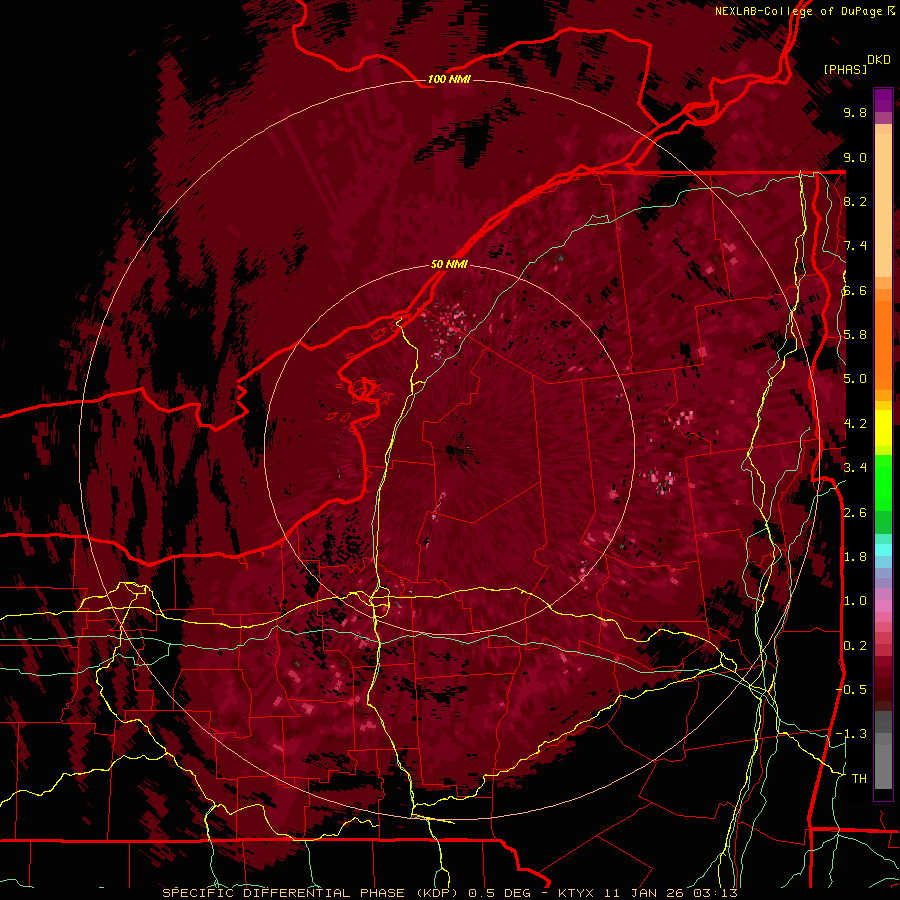Click the TH threshold label on the legend
900x900 pixels.
tap(859, 778)
